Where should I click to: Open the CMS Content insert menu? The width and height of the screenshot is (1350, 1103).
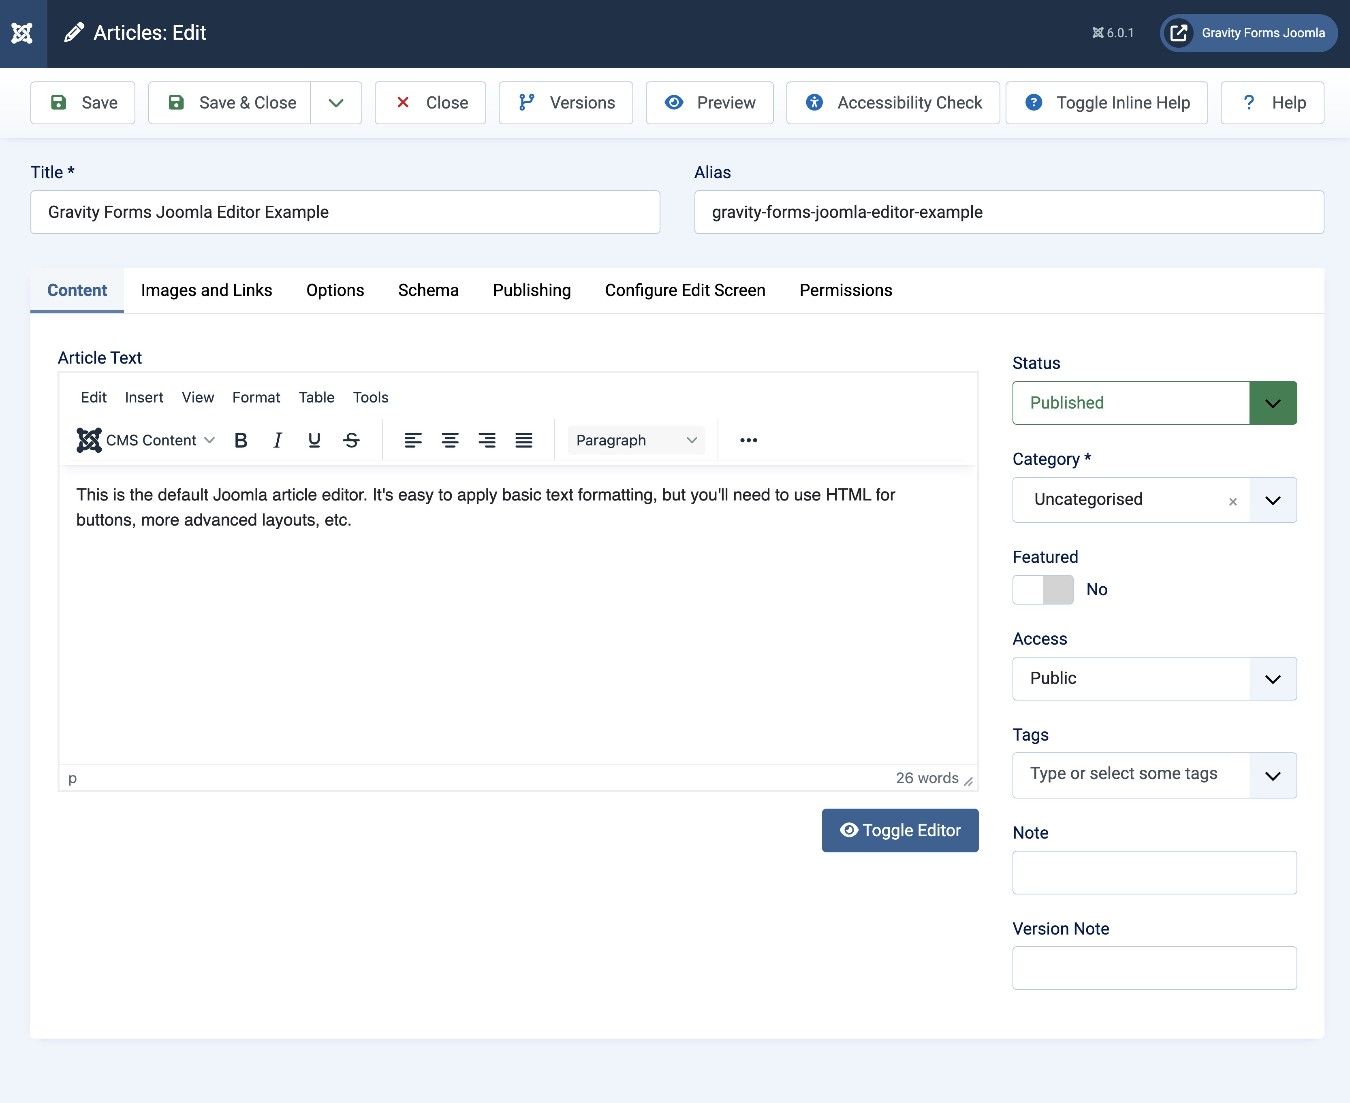click(145, 440)
